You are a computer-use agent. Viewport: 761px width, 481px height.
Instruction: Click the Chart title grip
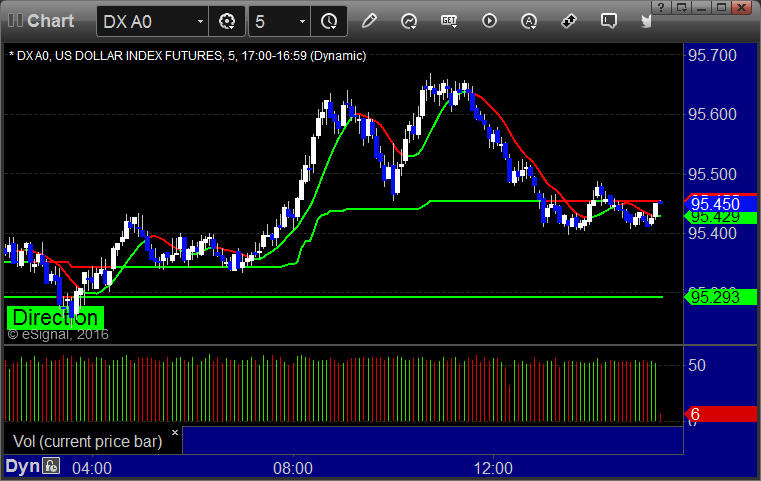pos(16,20)
